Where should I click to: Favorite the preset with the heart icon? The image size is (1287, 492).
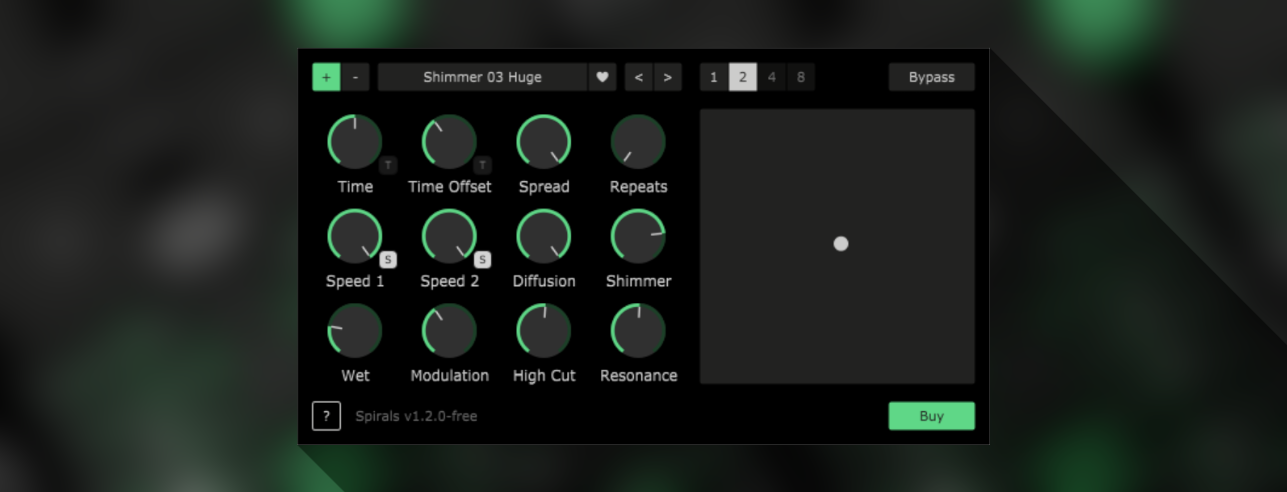(602, 77)
